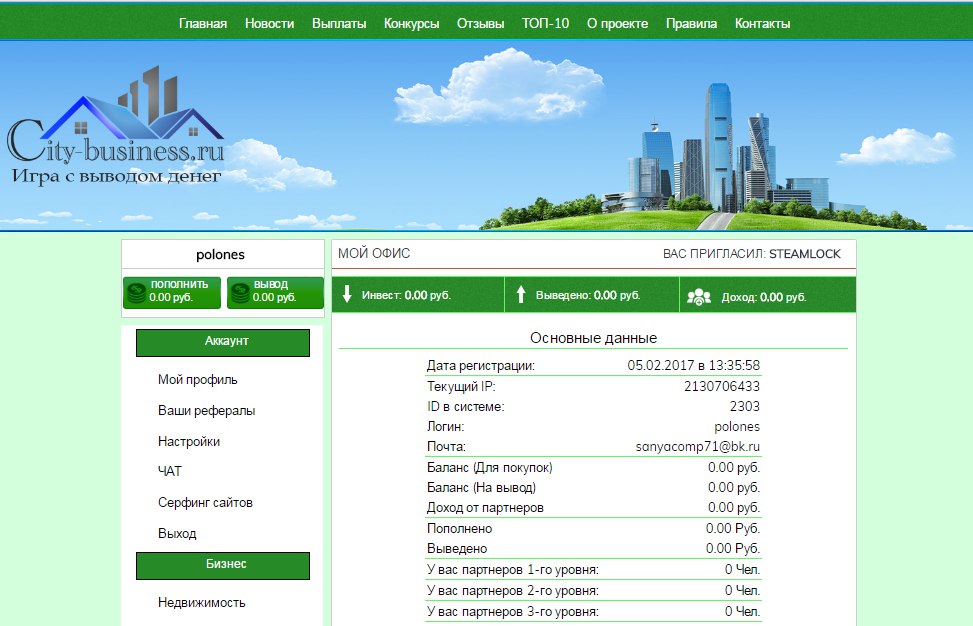Click партнеров 3-го уровня row label
The height and width of the screenshot is (626, 973).
[x=513, y=612]
